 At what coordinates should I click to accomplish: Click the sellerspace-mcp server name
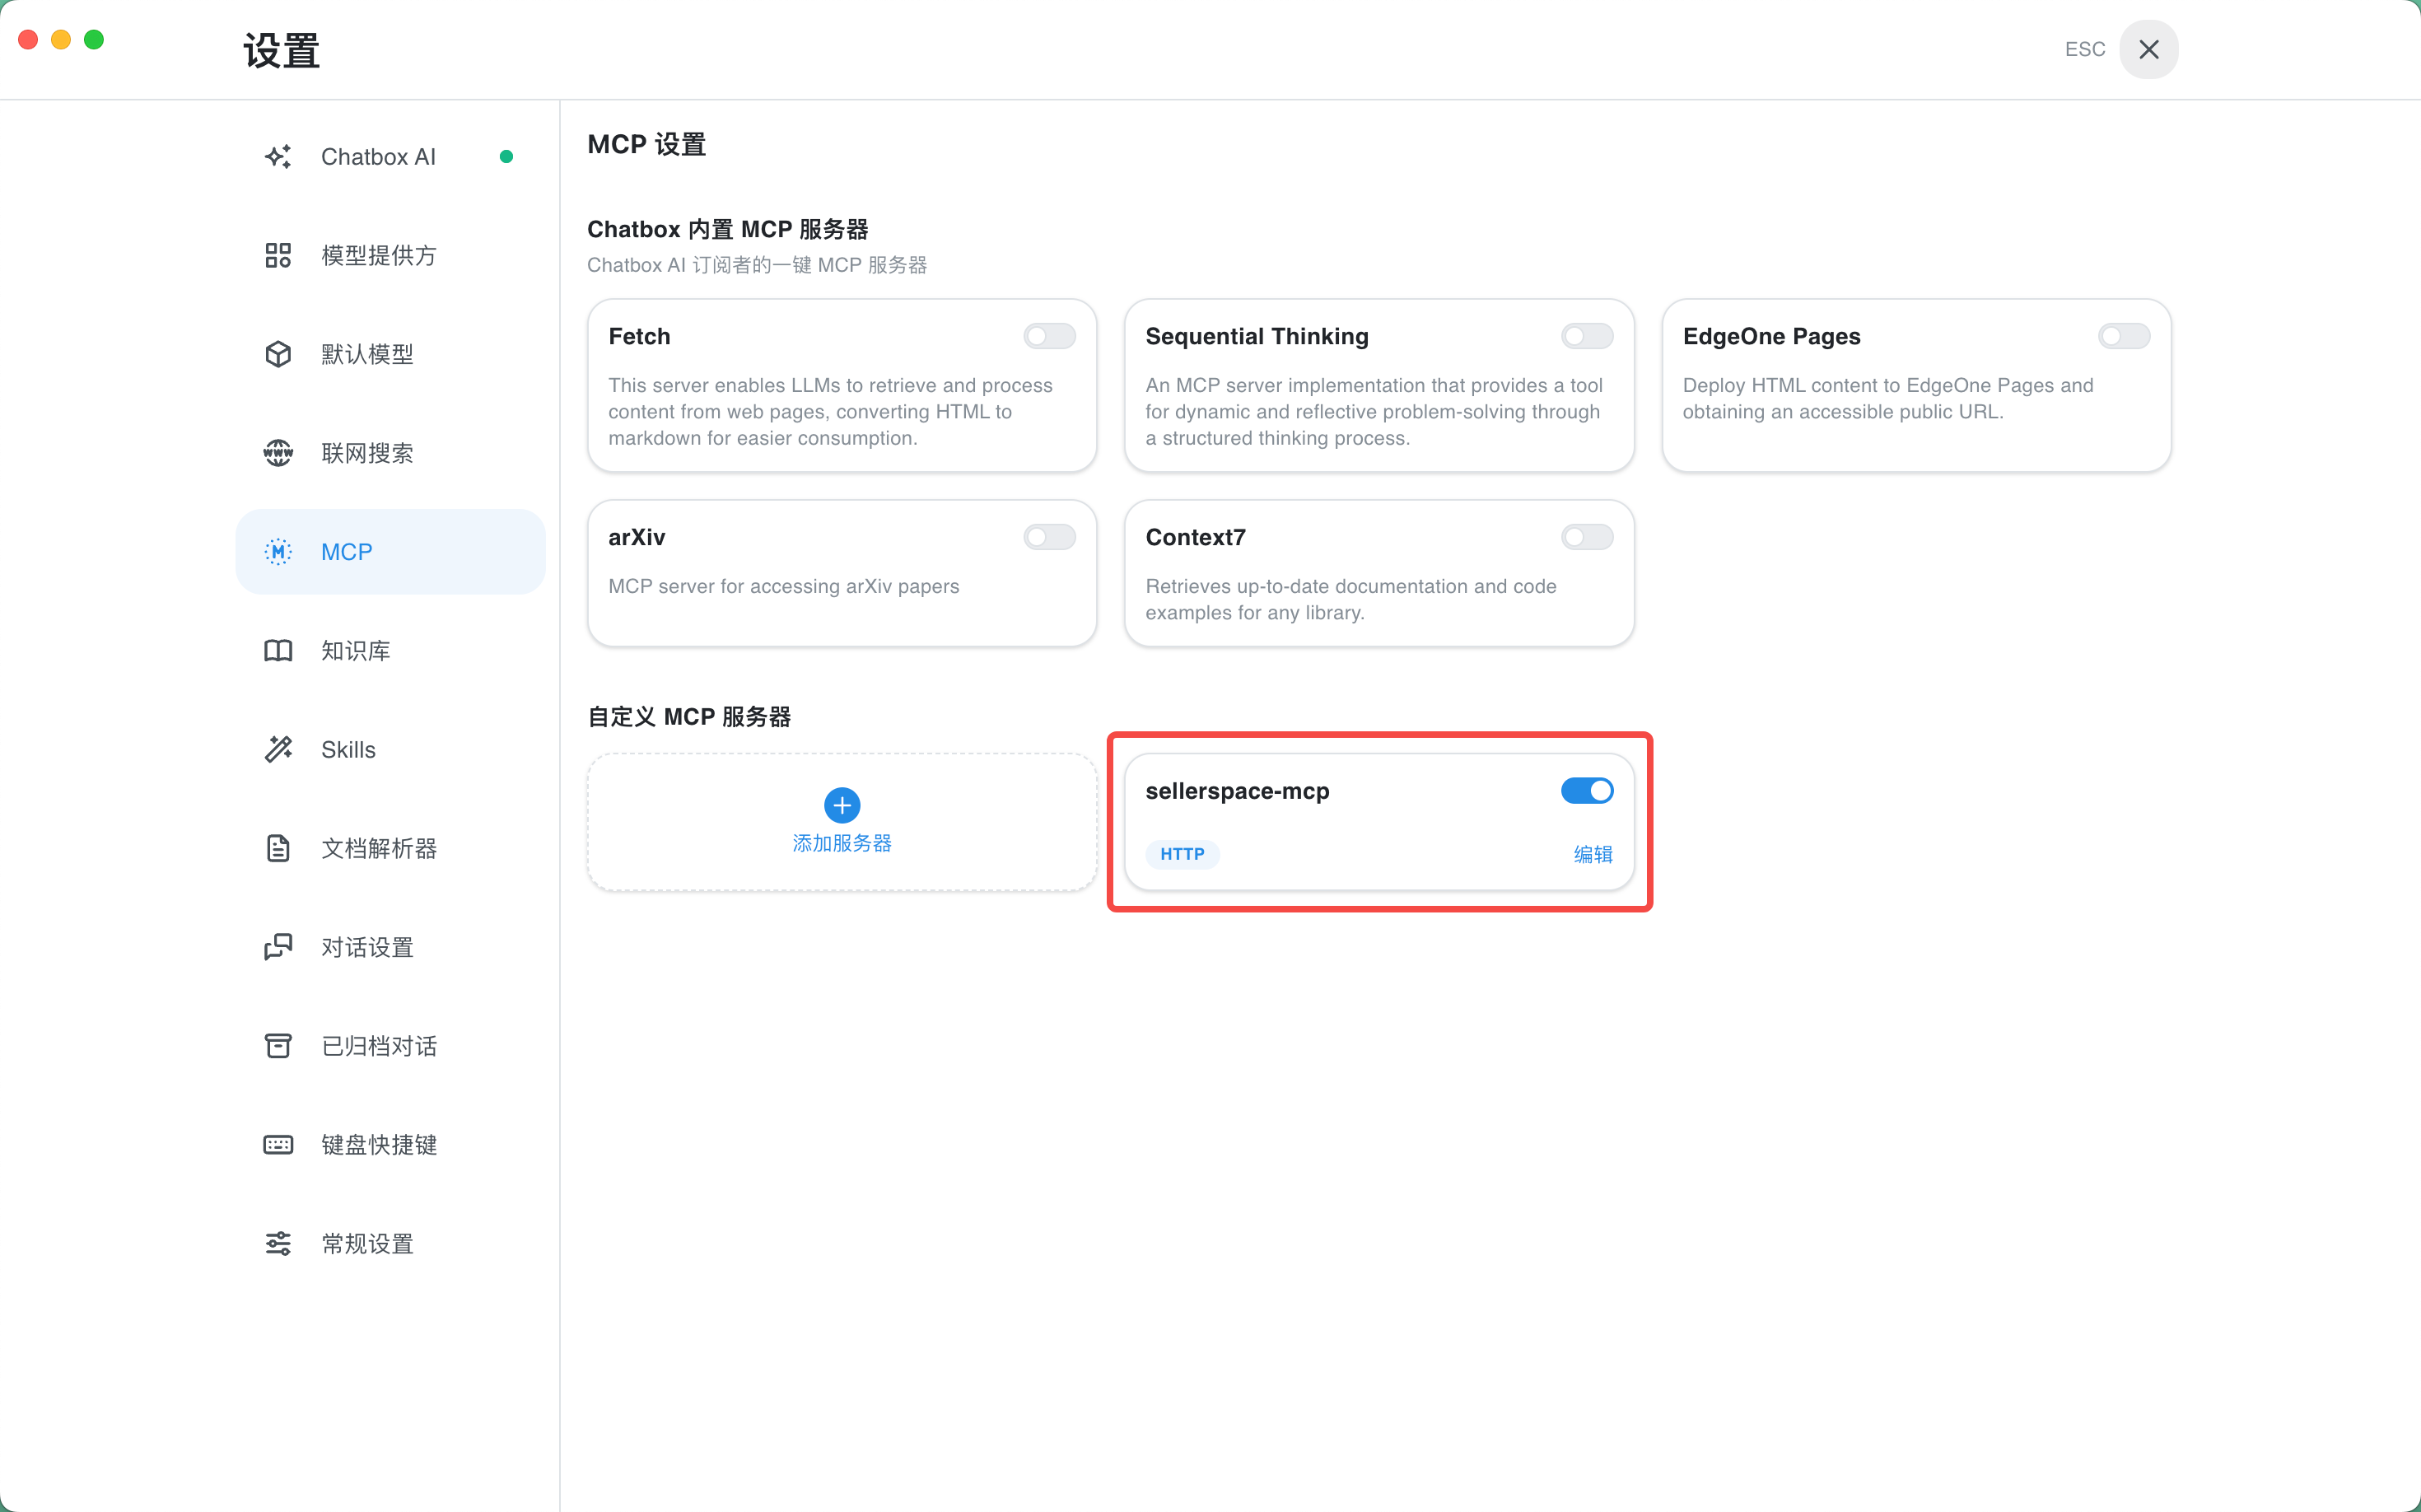[1237, 791]
